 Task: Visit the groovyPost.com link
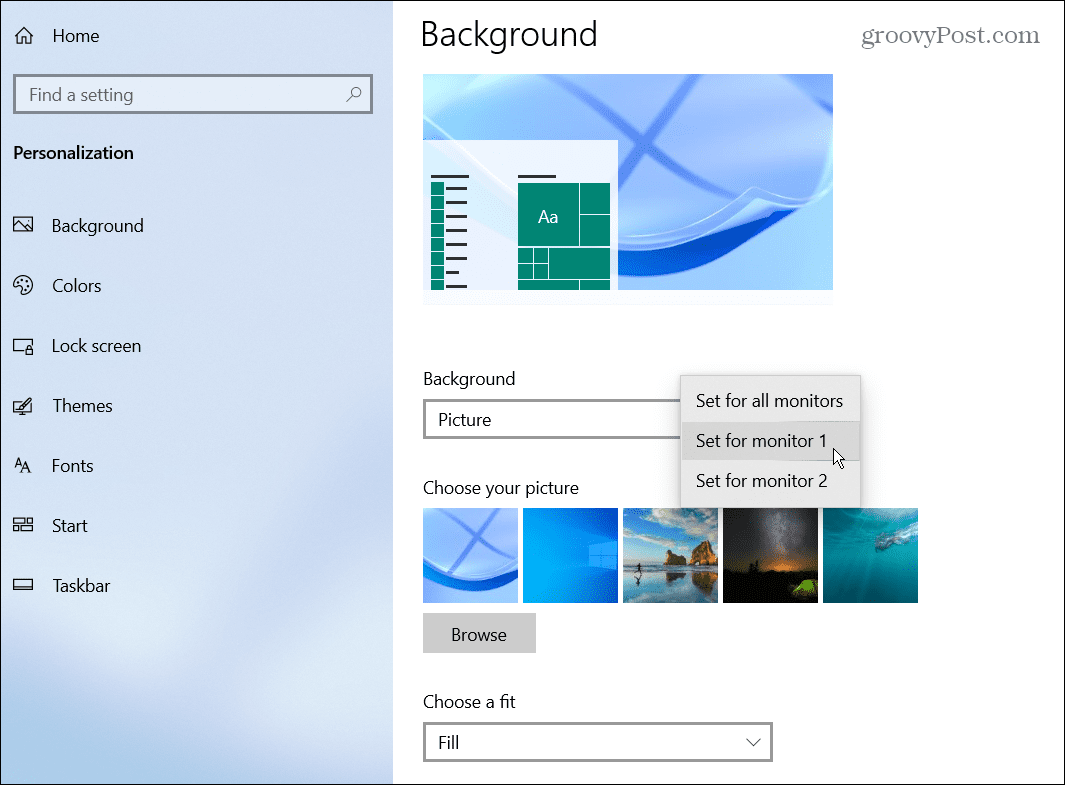(x=950, y=36)
